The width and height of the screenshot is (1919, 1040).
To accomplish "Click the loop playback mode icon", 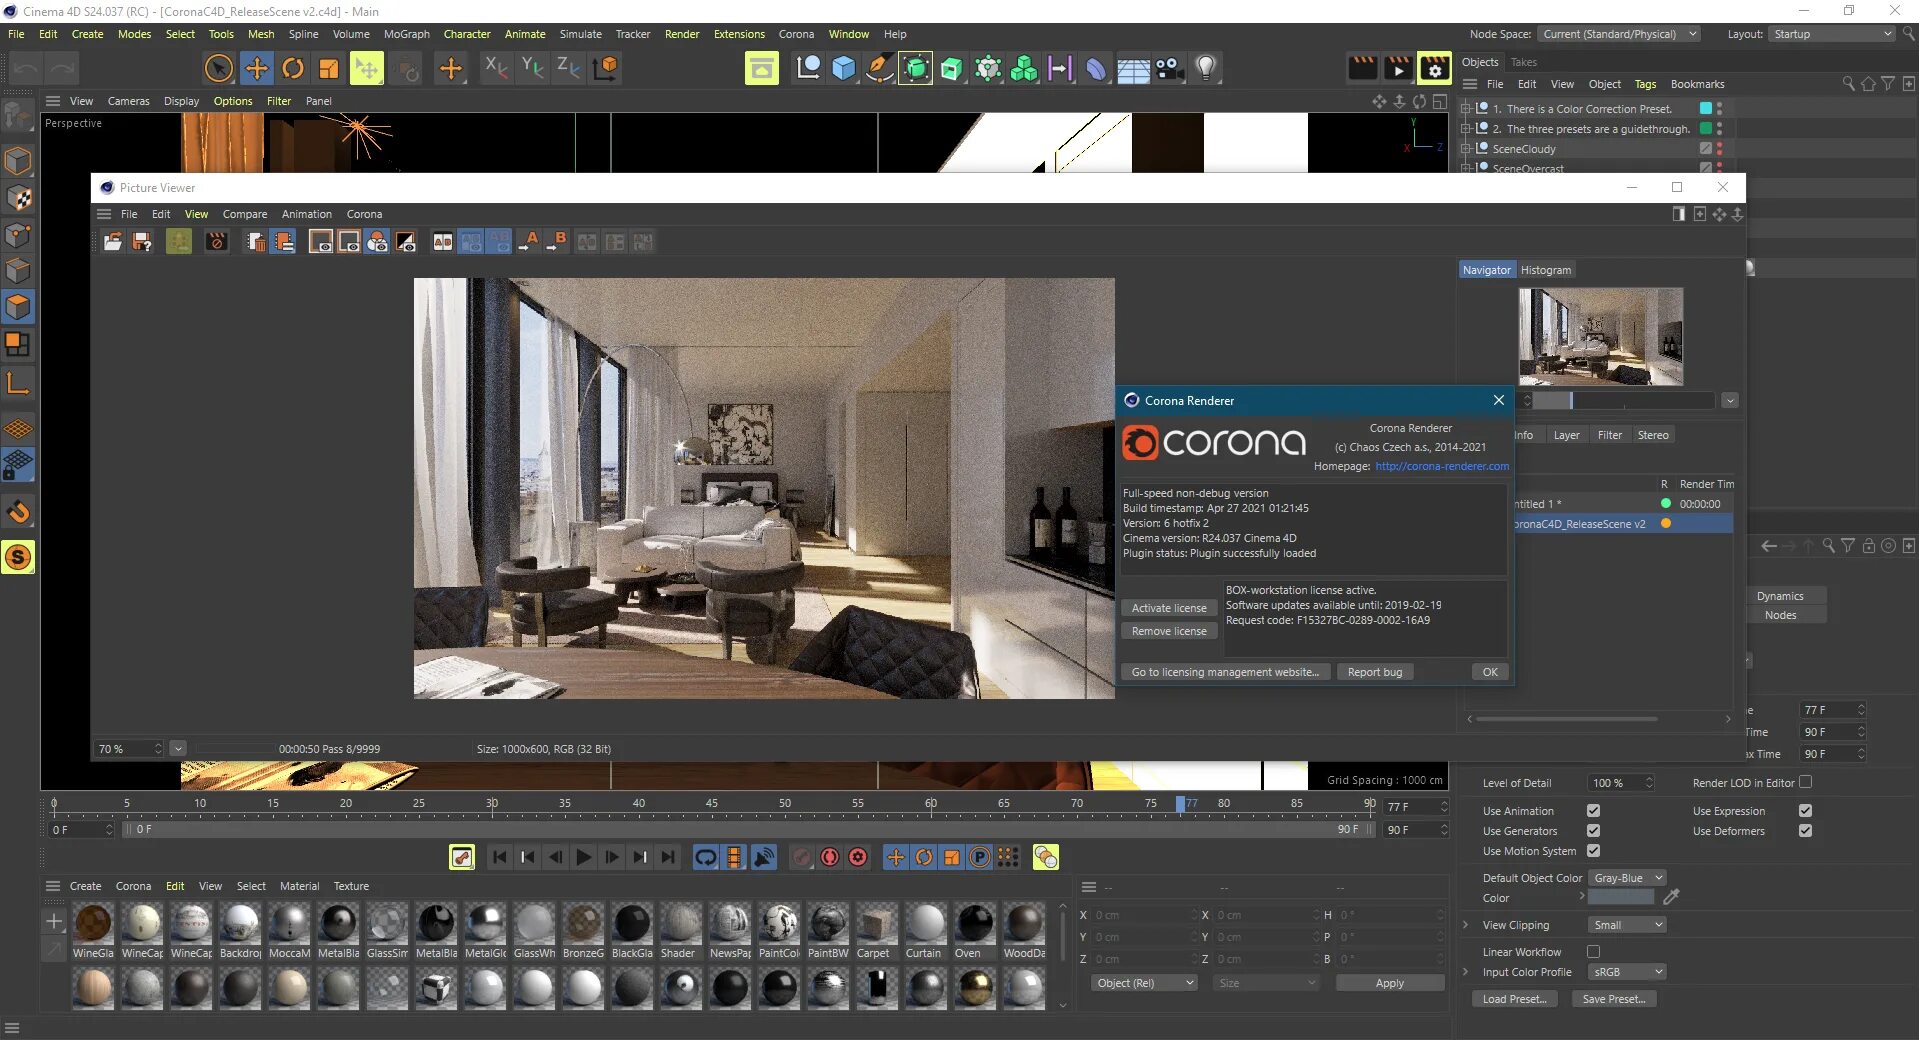I will [706, 857].
